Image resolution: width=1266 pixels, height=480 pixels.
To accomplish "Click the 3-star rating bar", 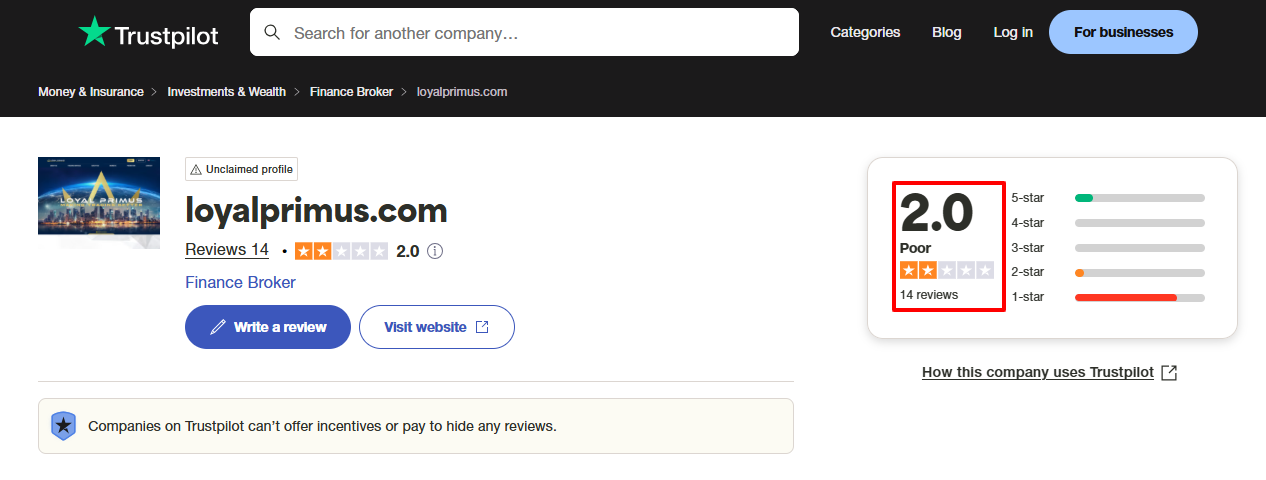I will (x=1139, y=248).
